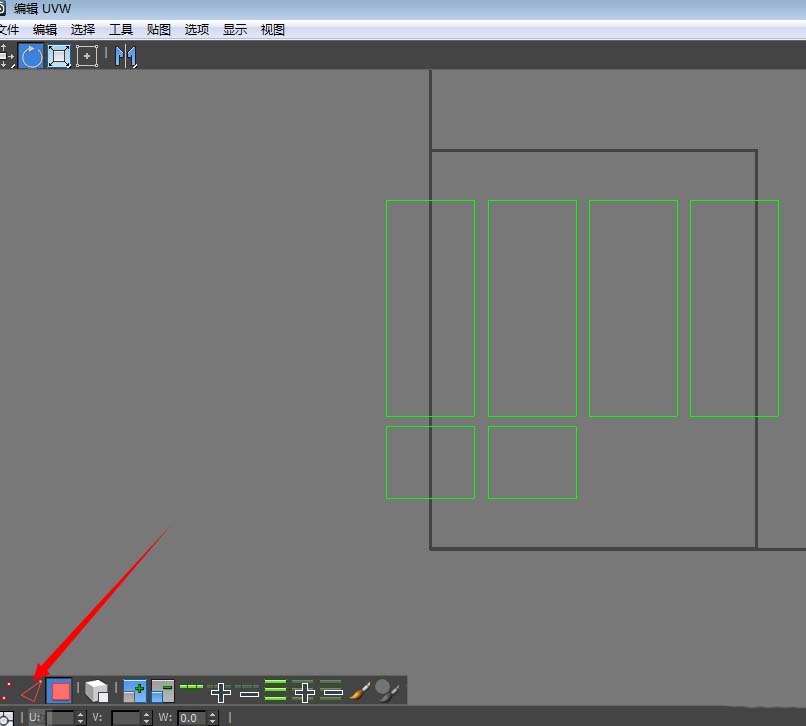Screen dimensions: 806x726
Task: Click the U value spinner arrows
Action: [x=81, y=718]
